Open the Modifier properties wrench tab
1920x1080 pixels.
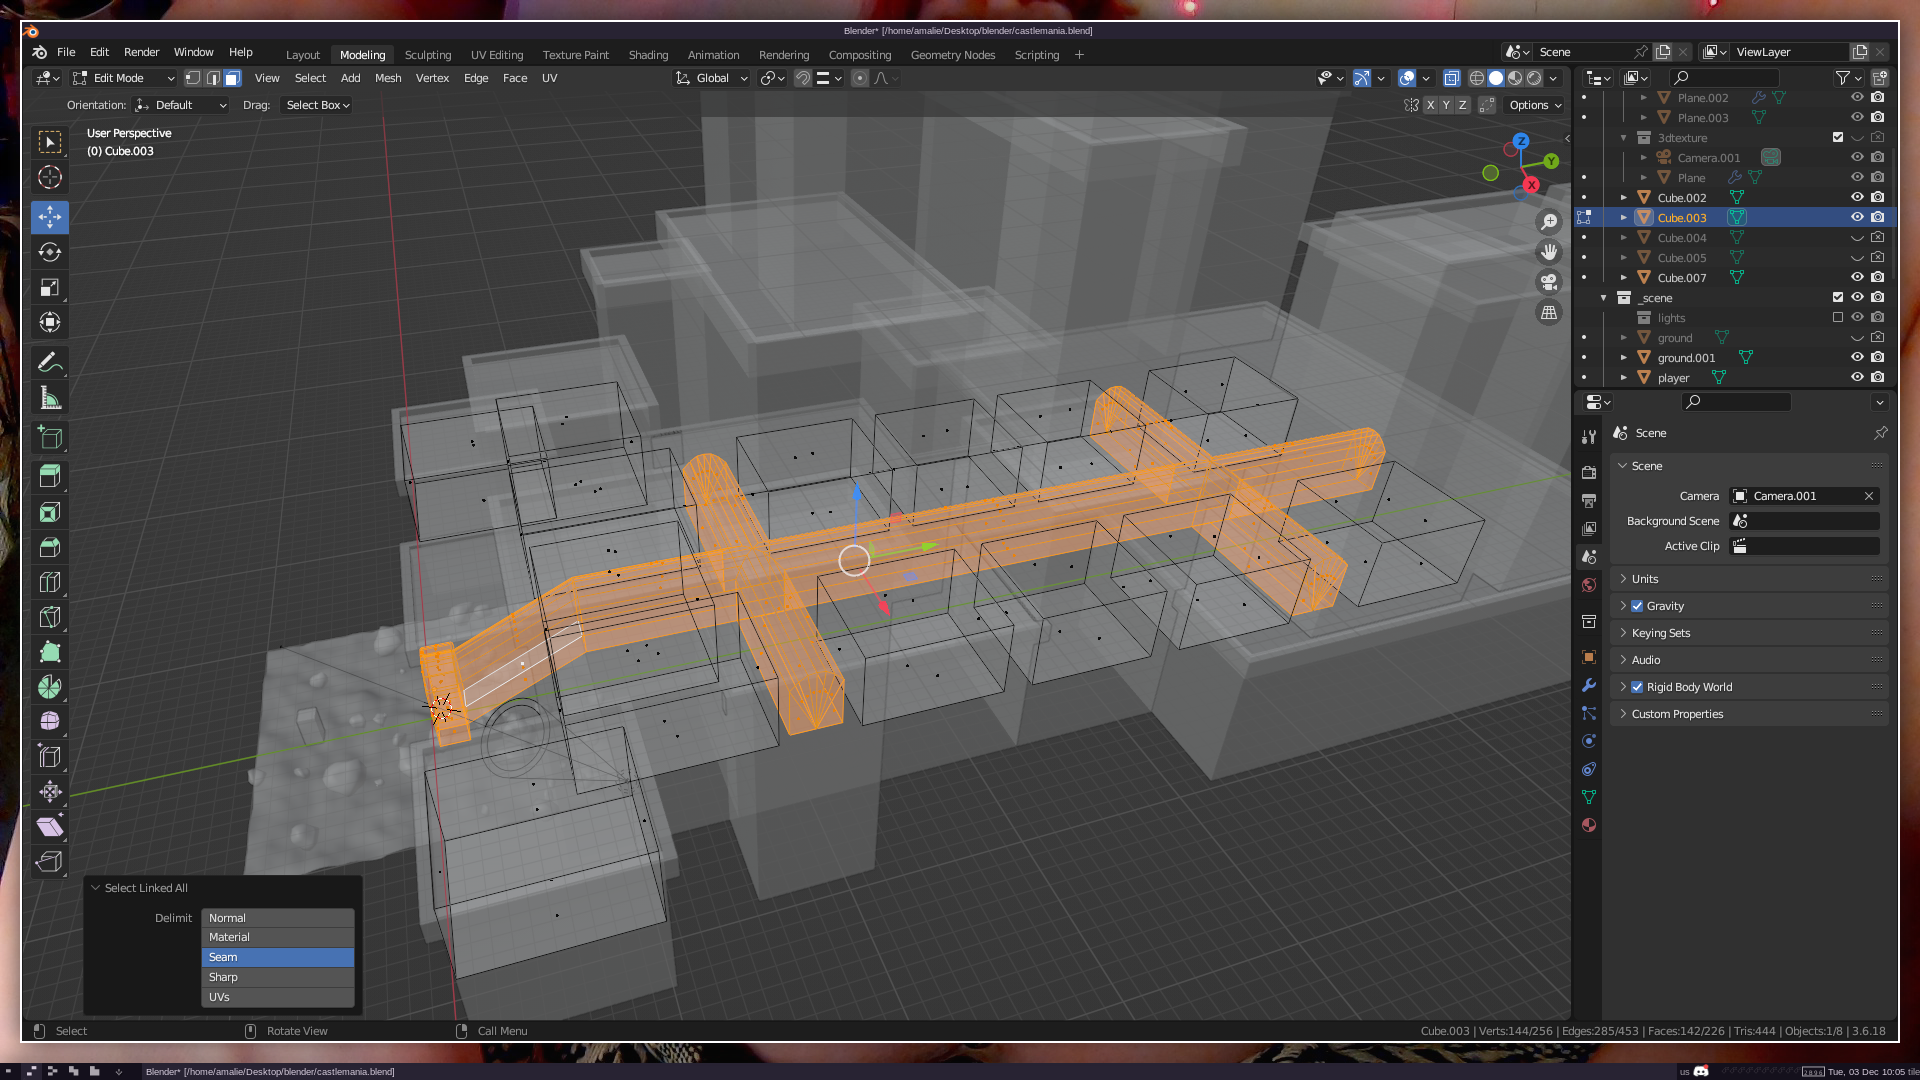(1589, 686)
